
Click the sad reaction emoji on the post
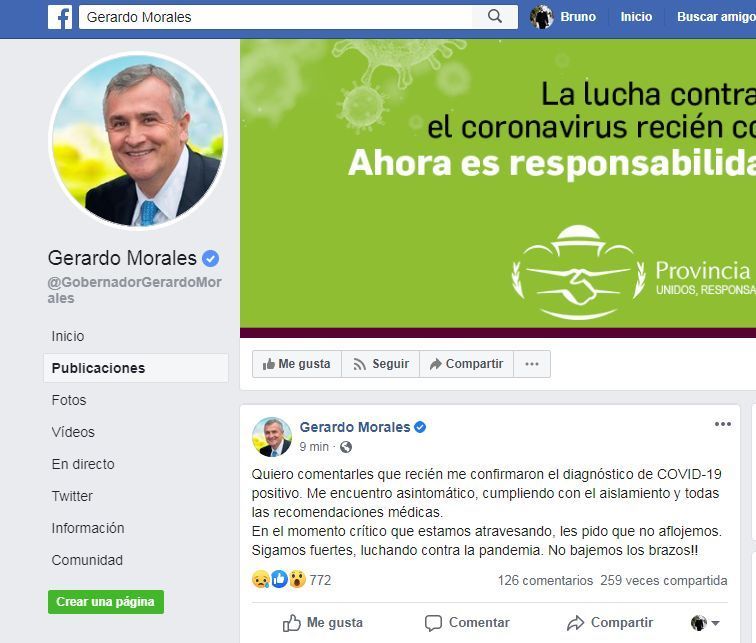click(261, 579)
